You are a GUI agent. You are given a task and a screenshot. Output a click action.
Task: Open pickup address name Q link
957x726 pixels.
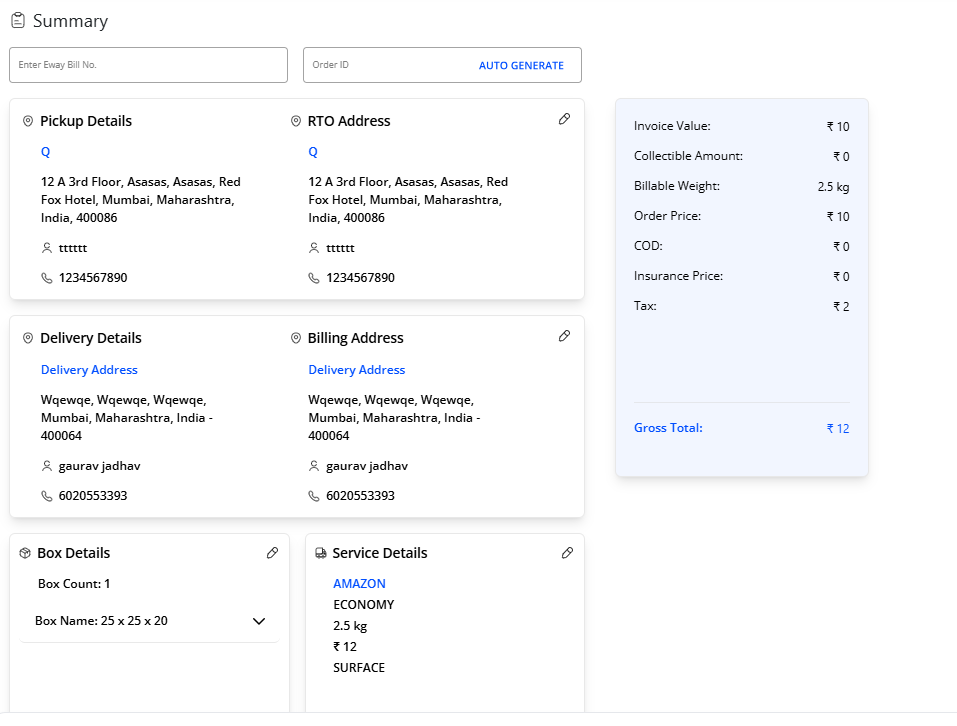pos(45,152)
